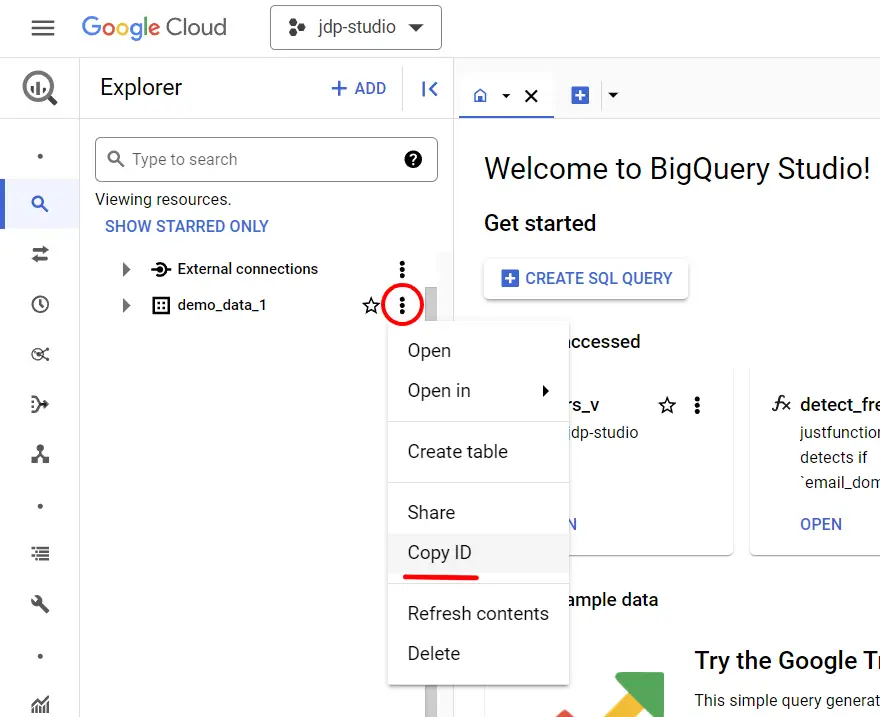Click the Explorer panel title
Screen dimensions: 880x717
141,88
